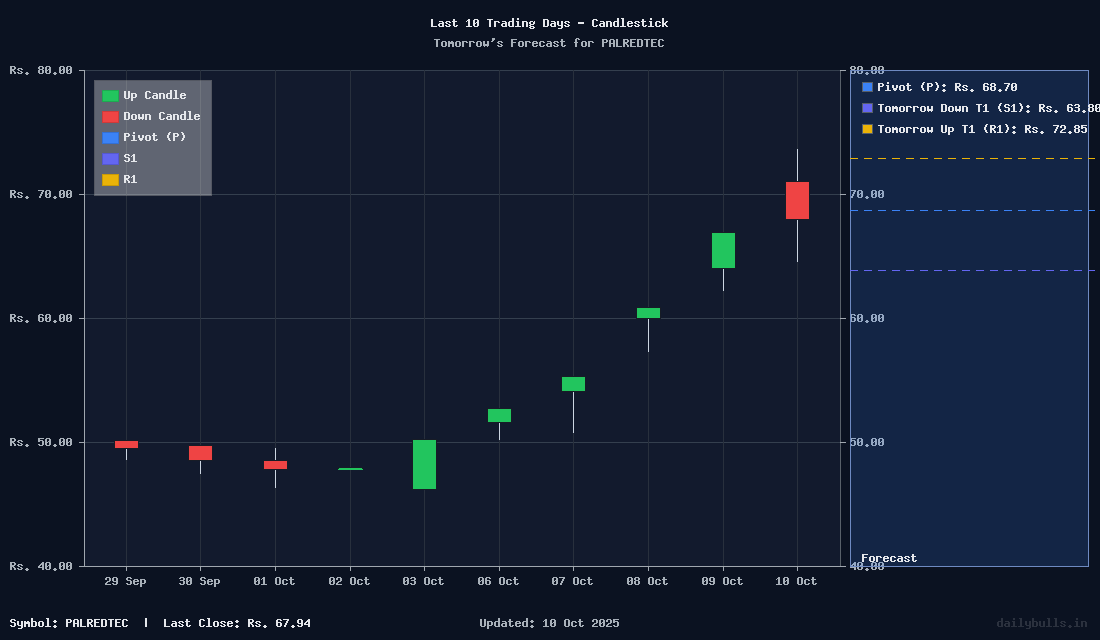Click the purple S1 legend swatch
The height and width of the screenshot is (640, 1100).
[x=110, y=159]
